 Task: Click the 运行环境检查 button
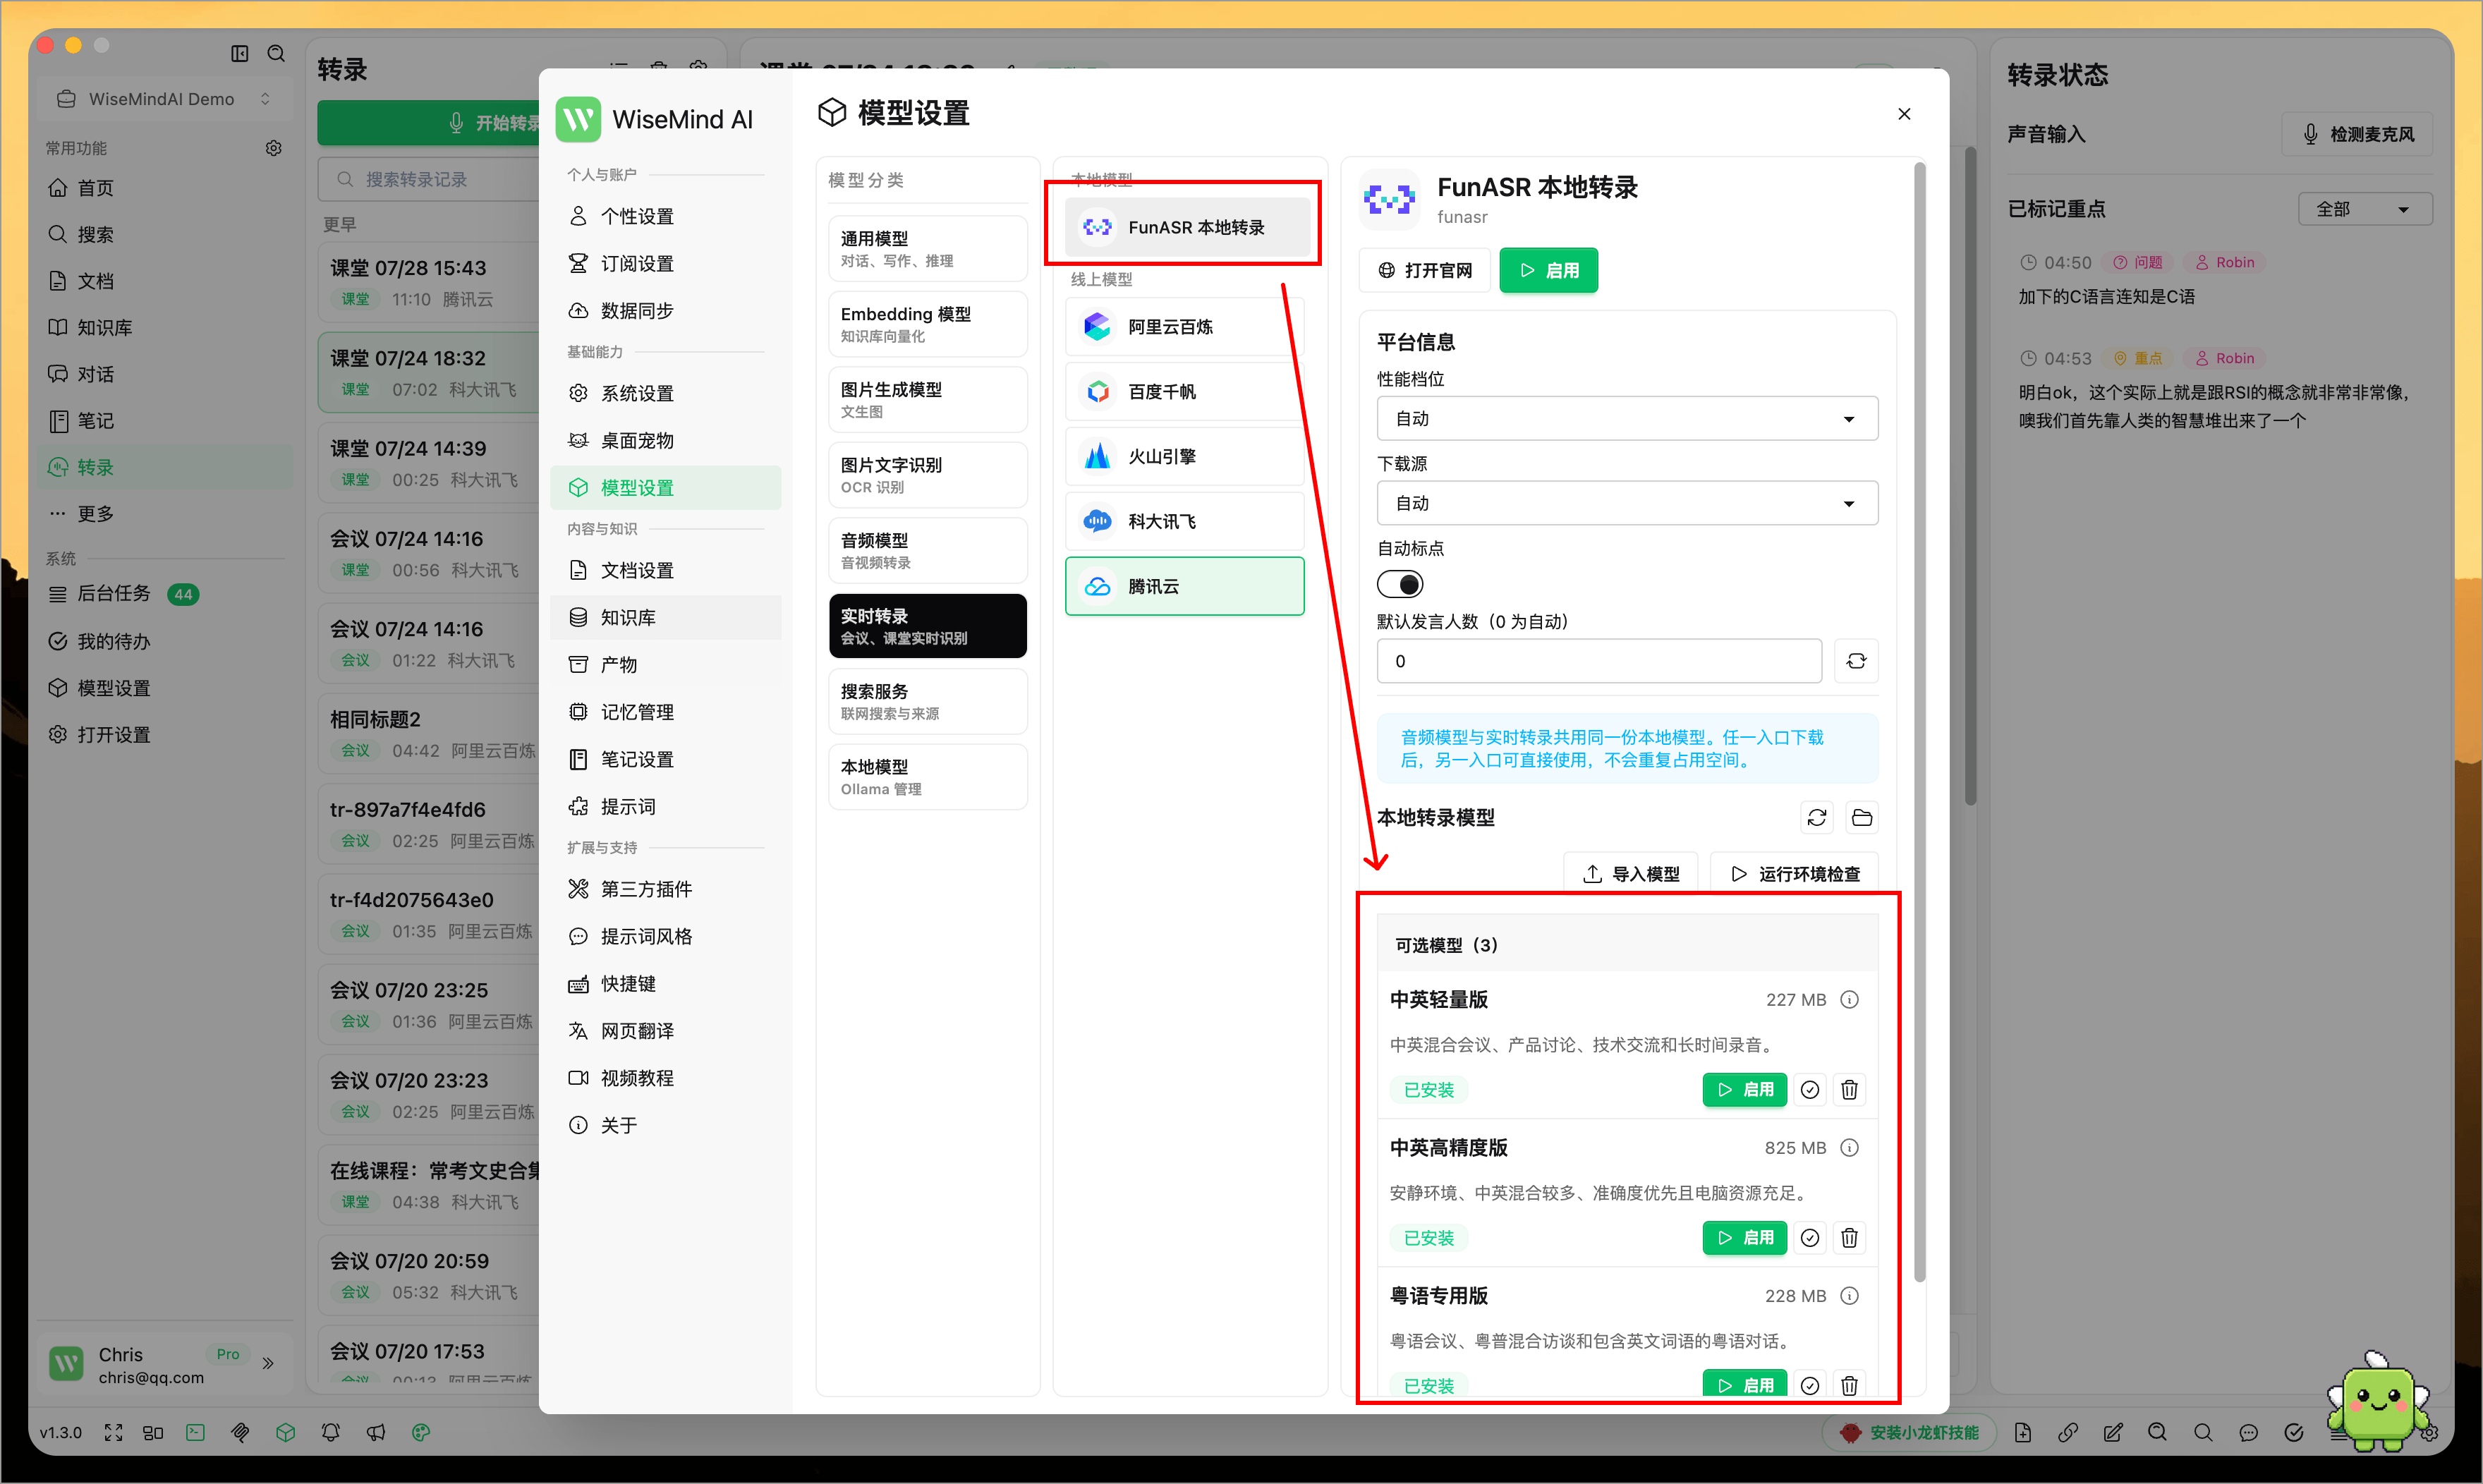(x=1795, y=874)
